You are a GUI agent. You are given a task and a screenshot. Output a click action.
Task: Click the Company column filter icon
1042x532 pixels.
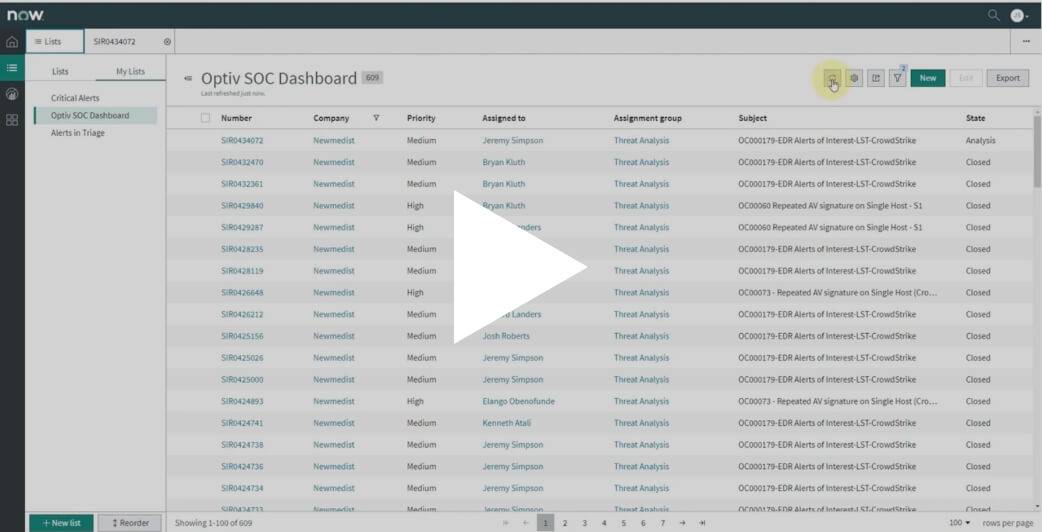coord(376,118)
